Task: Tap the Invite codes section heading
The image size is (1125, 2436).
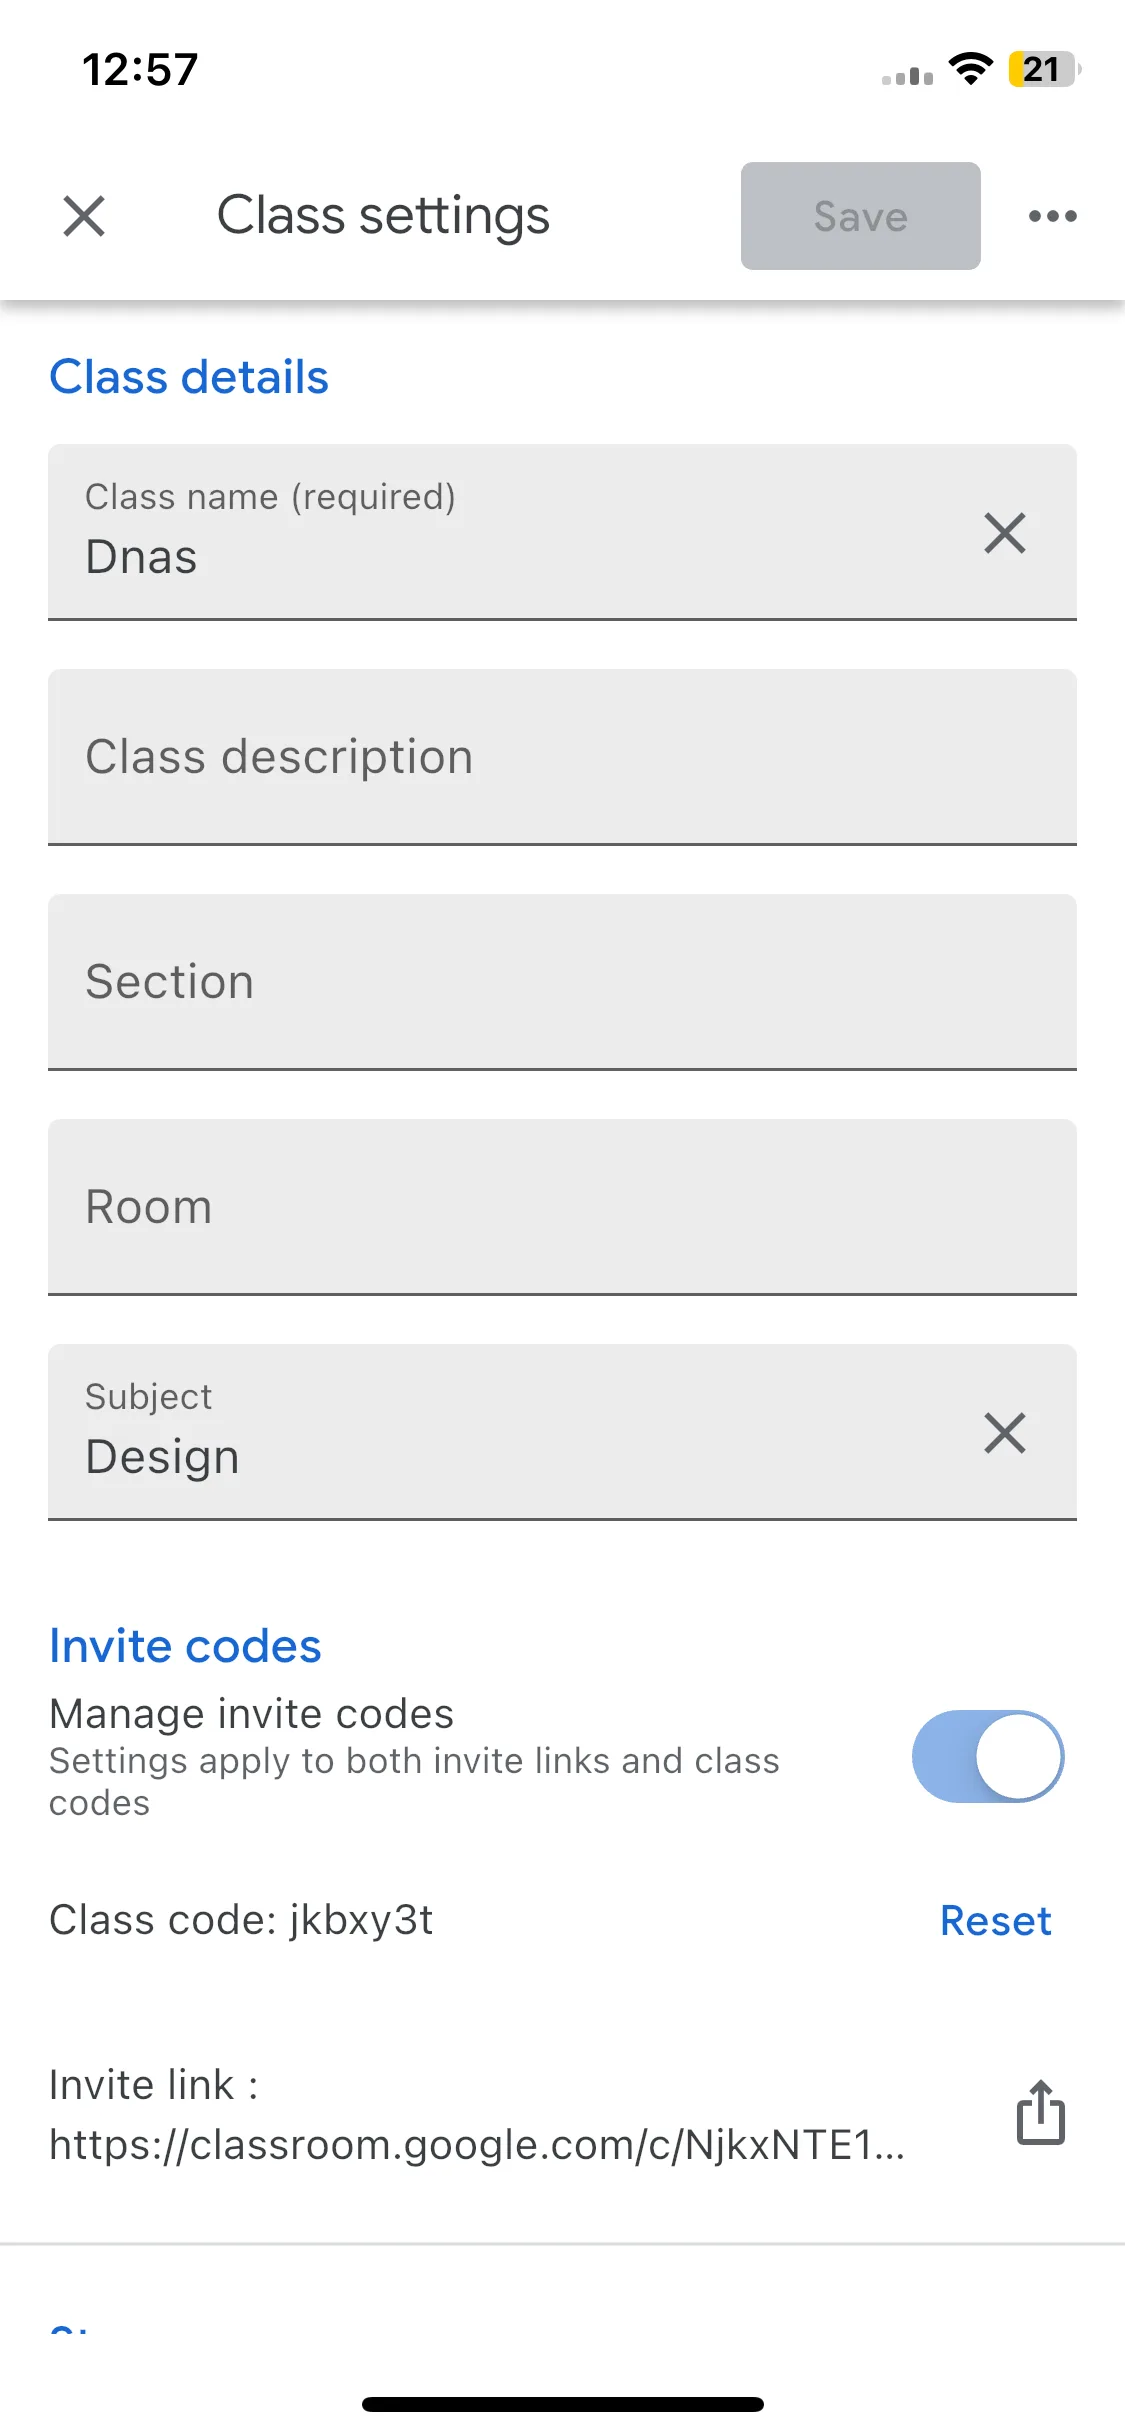Action: coord(185,1646)
